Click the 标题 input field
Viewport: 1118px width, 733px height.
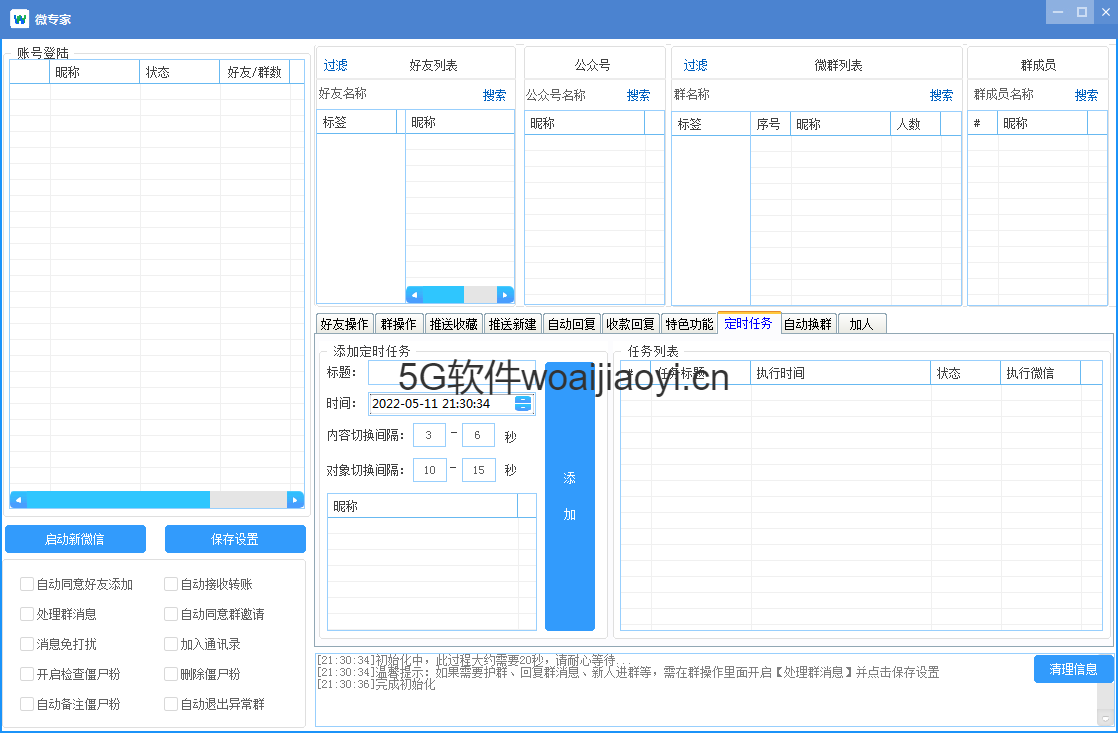tap(451, 373)
